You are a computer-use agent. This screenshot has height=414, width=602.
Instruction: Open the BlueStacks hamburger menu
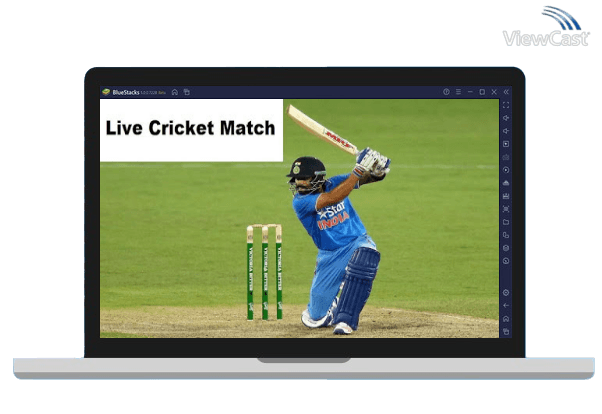tap(458, 92)
